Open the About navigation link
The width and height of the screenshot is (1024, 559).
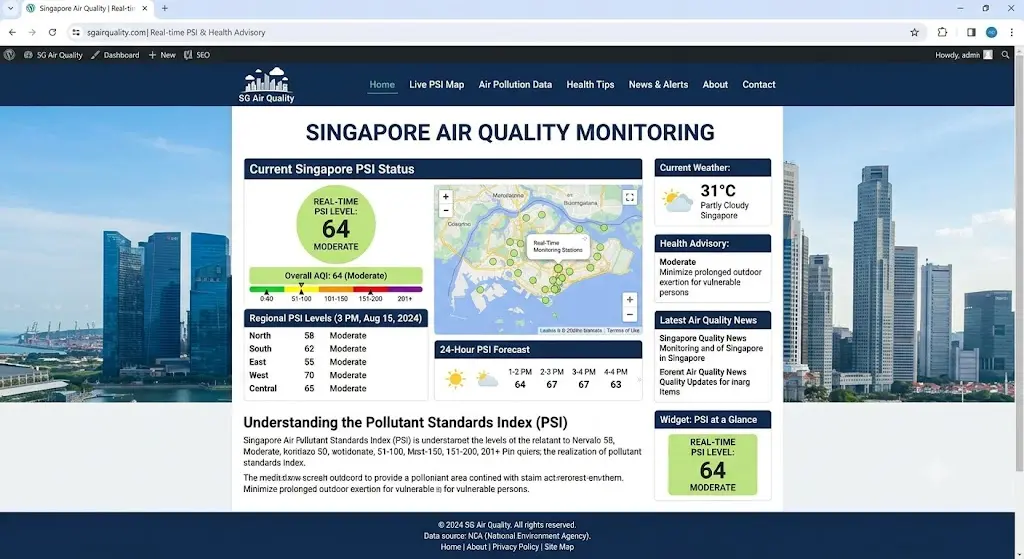tap(715, 84)
